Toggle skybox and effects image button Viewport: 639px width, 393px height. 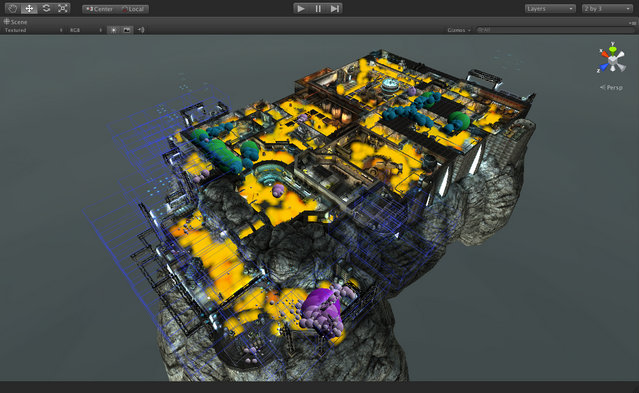click(x=127, y=30)
